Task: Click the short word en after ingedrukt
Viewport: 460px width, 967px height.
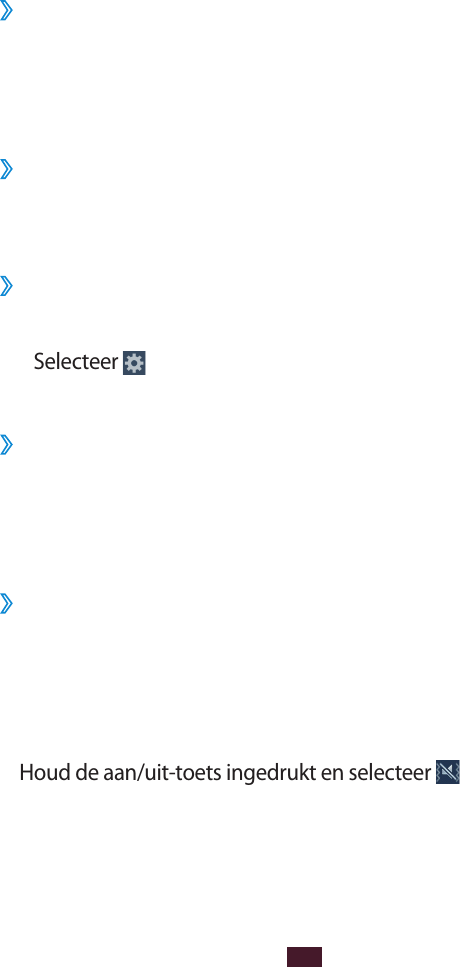Action: point(332,774)
